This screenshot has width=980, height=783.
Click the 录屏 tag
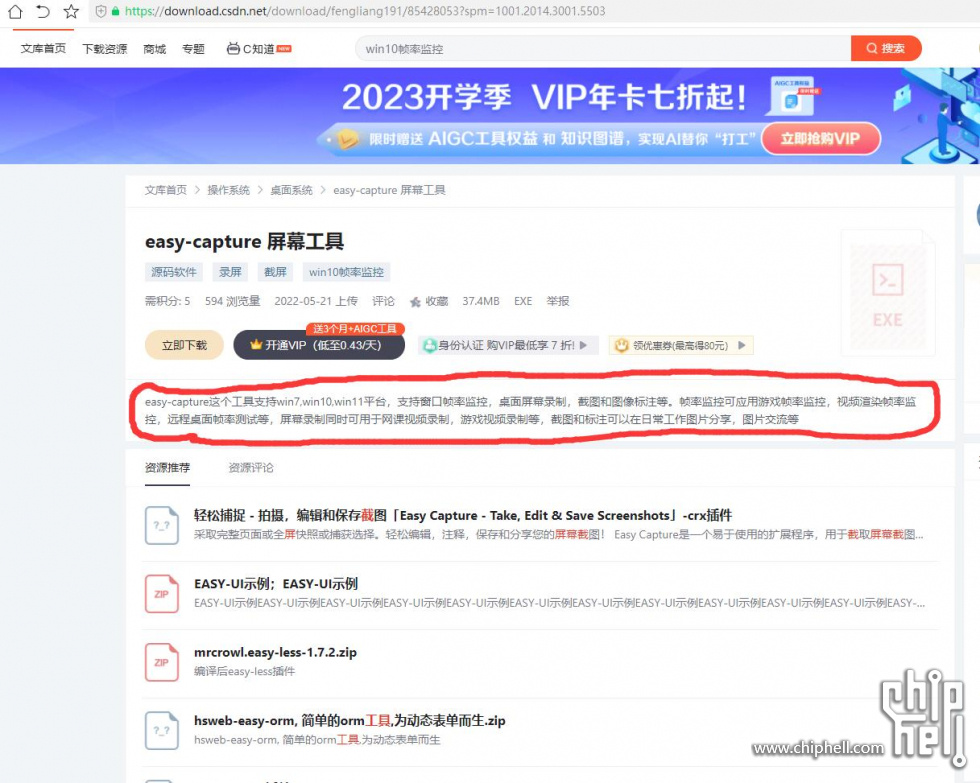[230, 272]
